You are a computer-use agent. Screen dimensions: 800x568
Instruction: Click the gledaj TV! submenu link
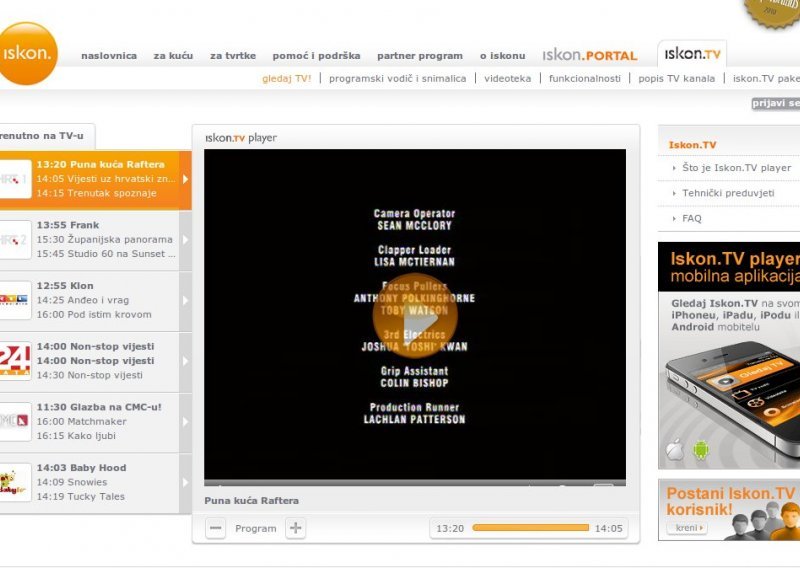pos(286,79)
